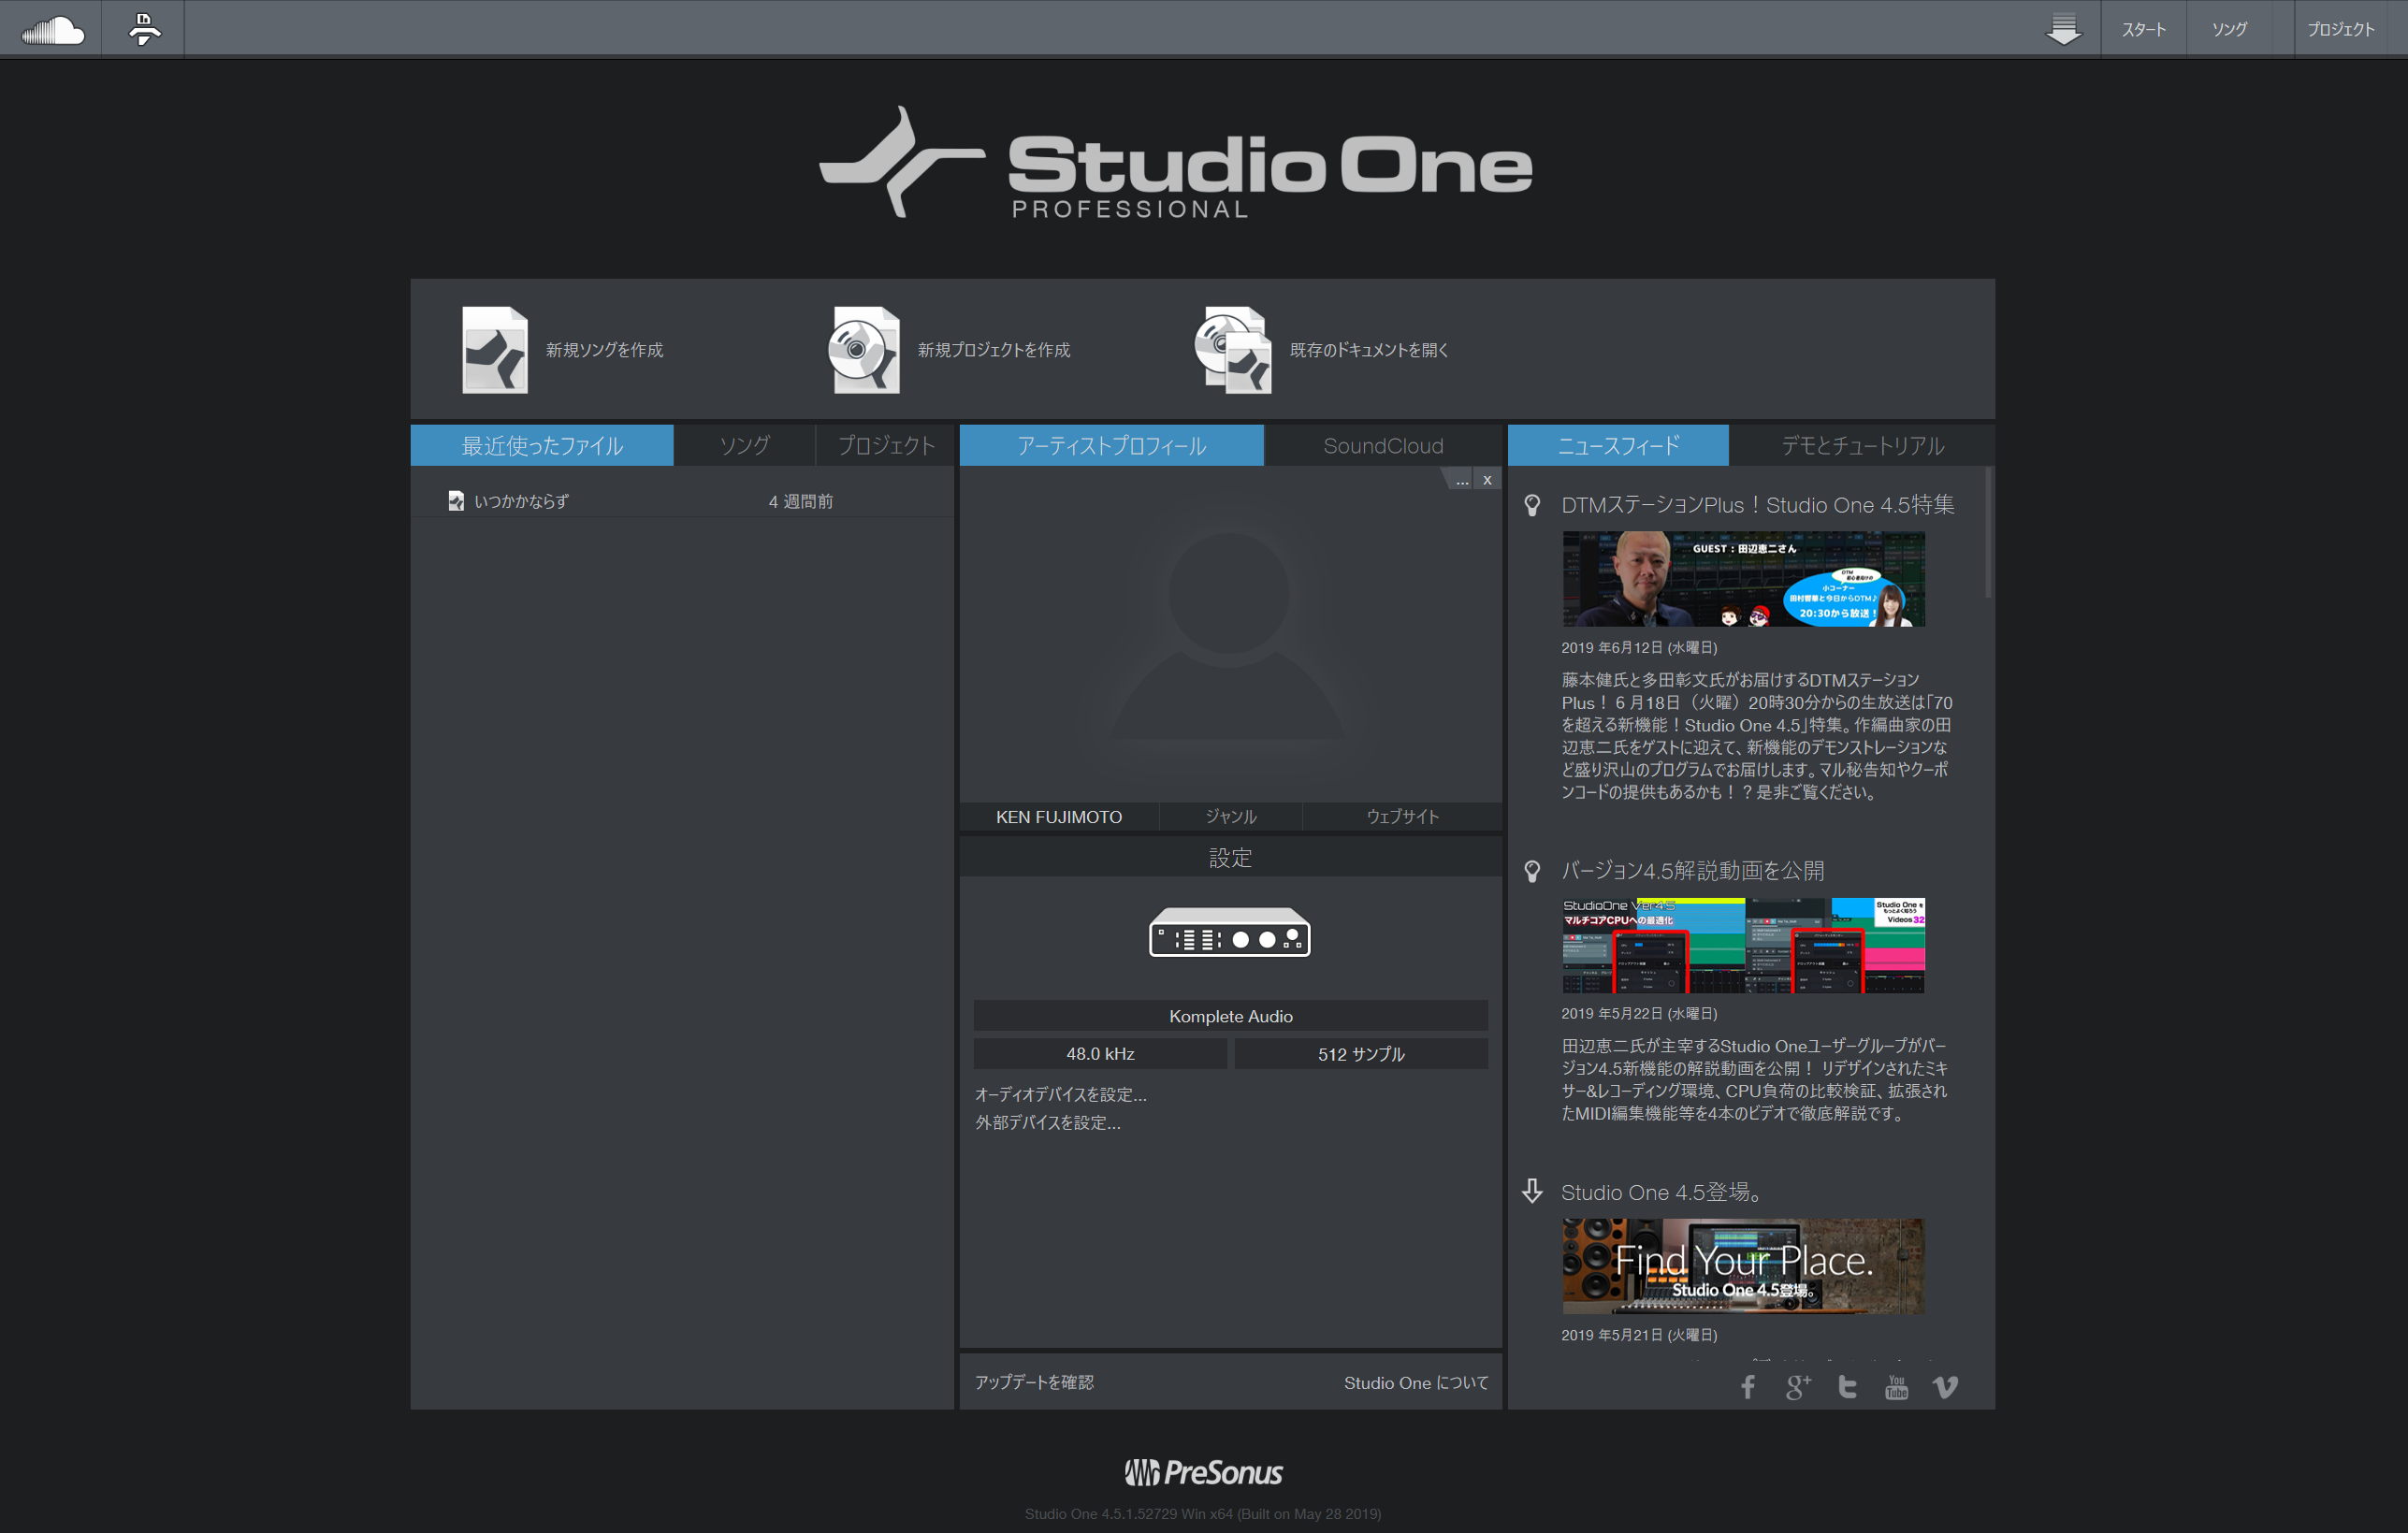Click the DTMステーションPlus news thumbnail

click(1743, 580)
